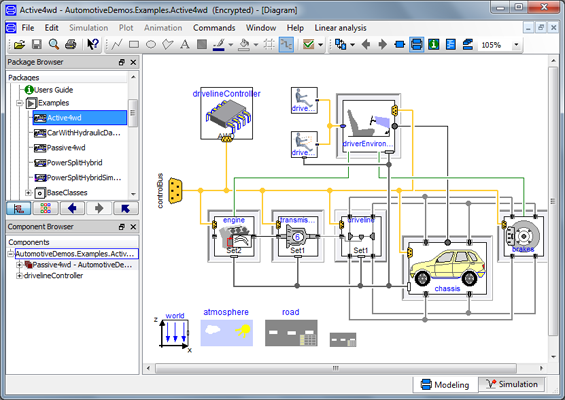
Task: Expand drivelineController component node
Action: [19, 276]
